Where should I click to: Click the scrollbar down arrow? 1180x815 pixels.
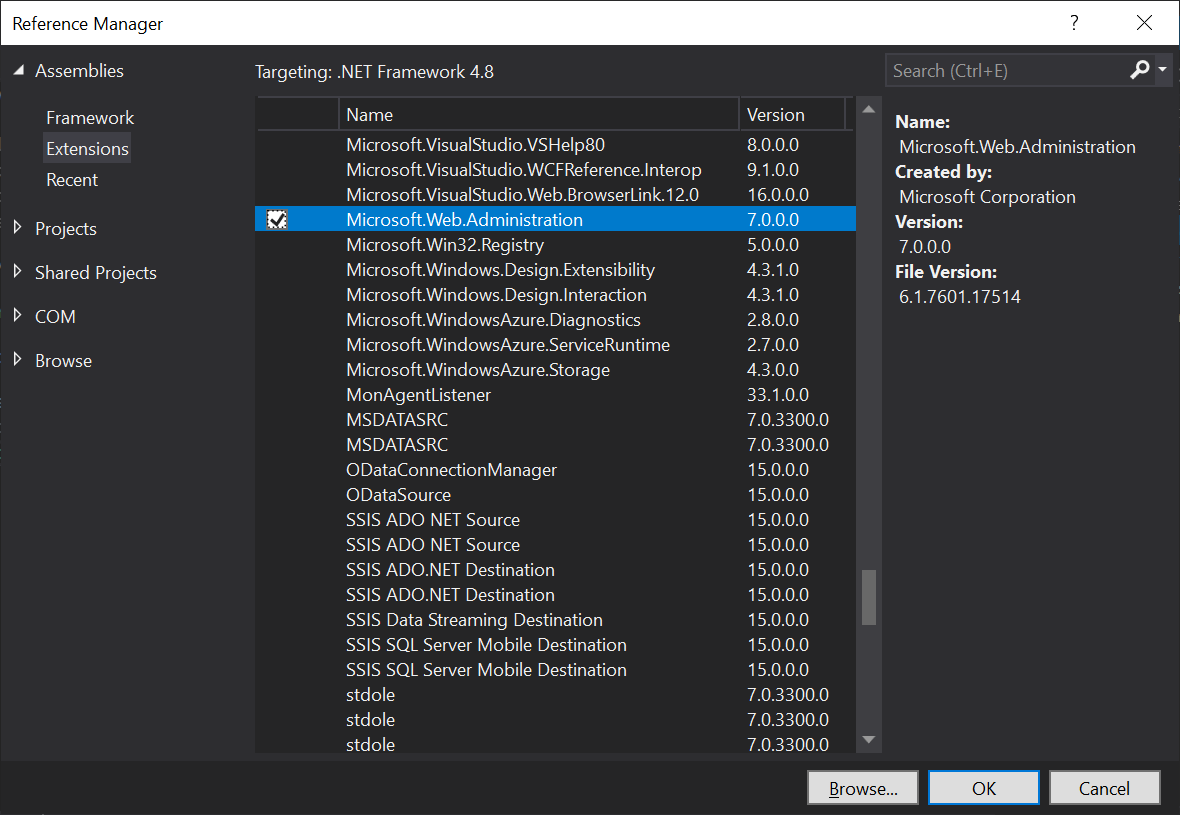(x=868, y=742)
